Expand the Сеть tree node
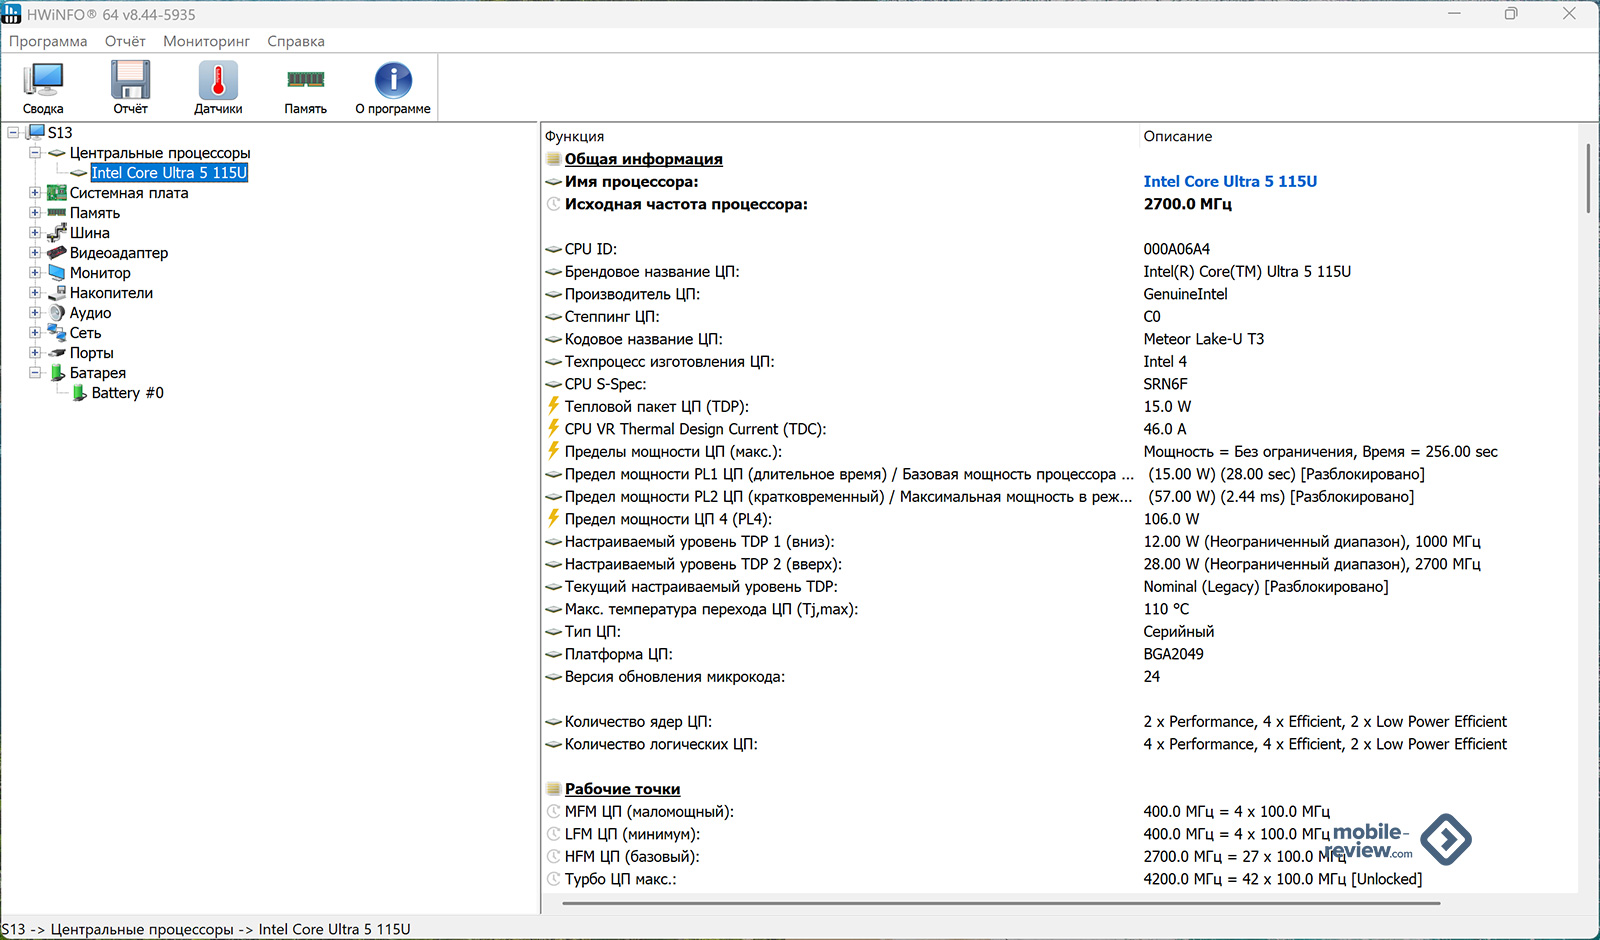This screenshot has height=940, width=1600. point(35,333)
